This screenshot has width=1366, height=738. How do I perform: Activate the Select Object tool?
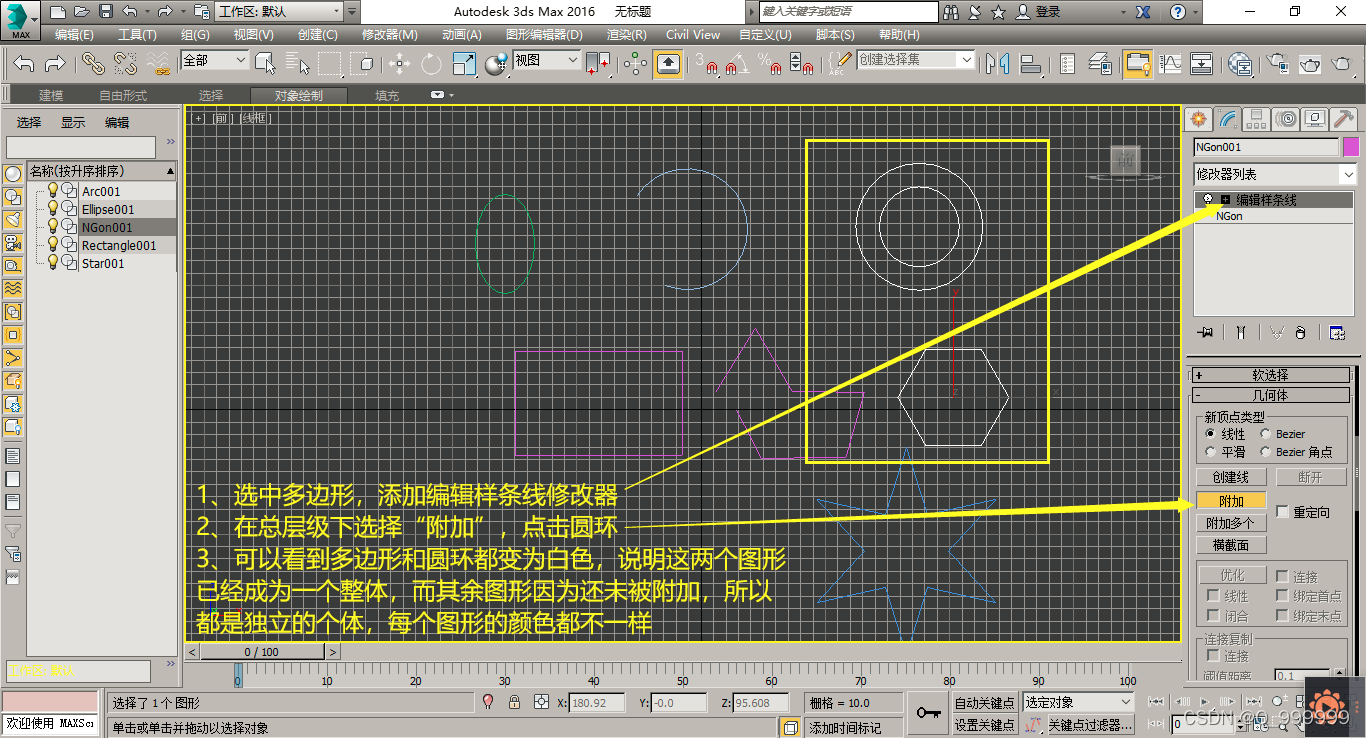265,64
